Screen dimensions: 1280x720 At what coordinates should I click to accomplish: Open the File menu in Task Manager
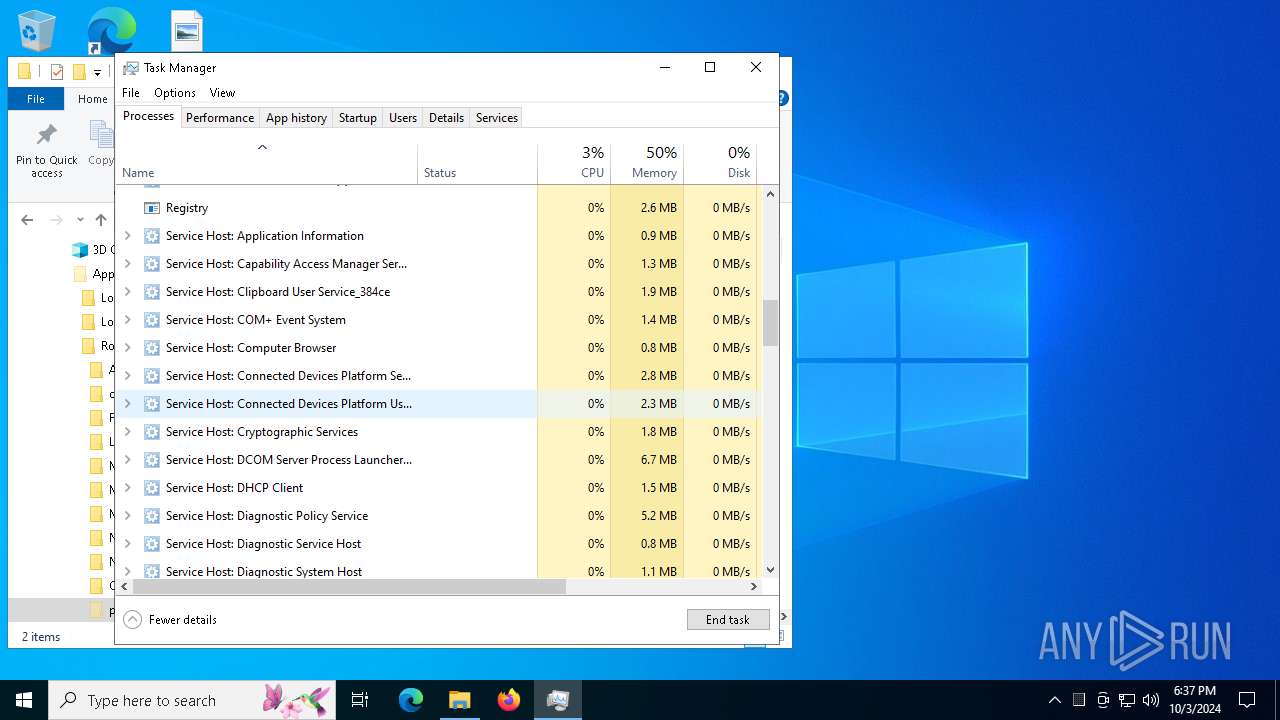131,93
